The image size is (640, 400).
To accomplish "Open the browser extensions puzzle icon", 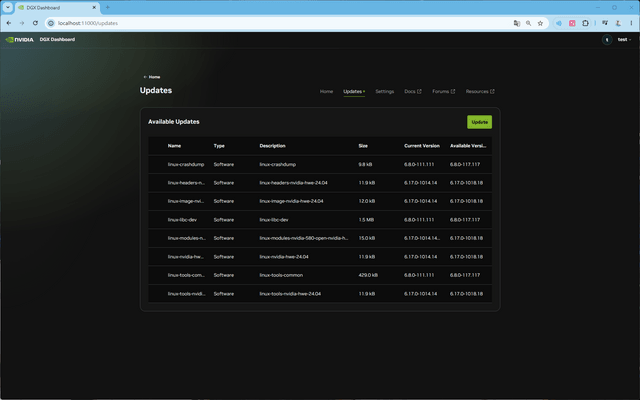I will 585,23.
